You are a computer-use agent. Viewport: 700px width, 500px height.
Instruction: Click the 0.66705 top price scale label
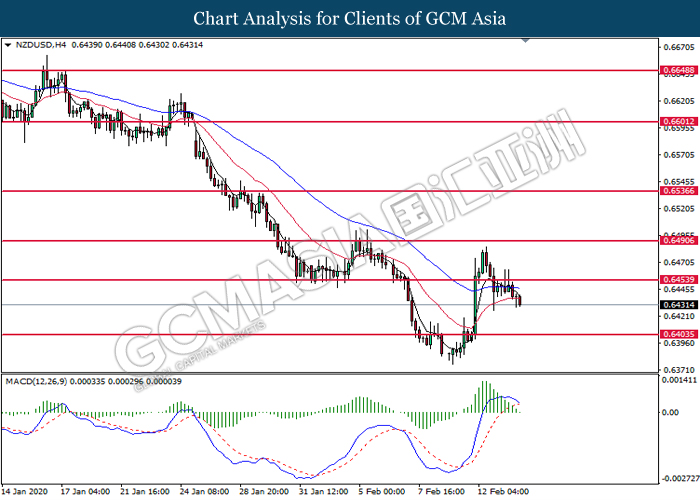coord(679,47)
